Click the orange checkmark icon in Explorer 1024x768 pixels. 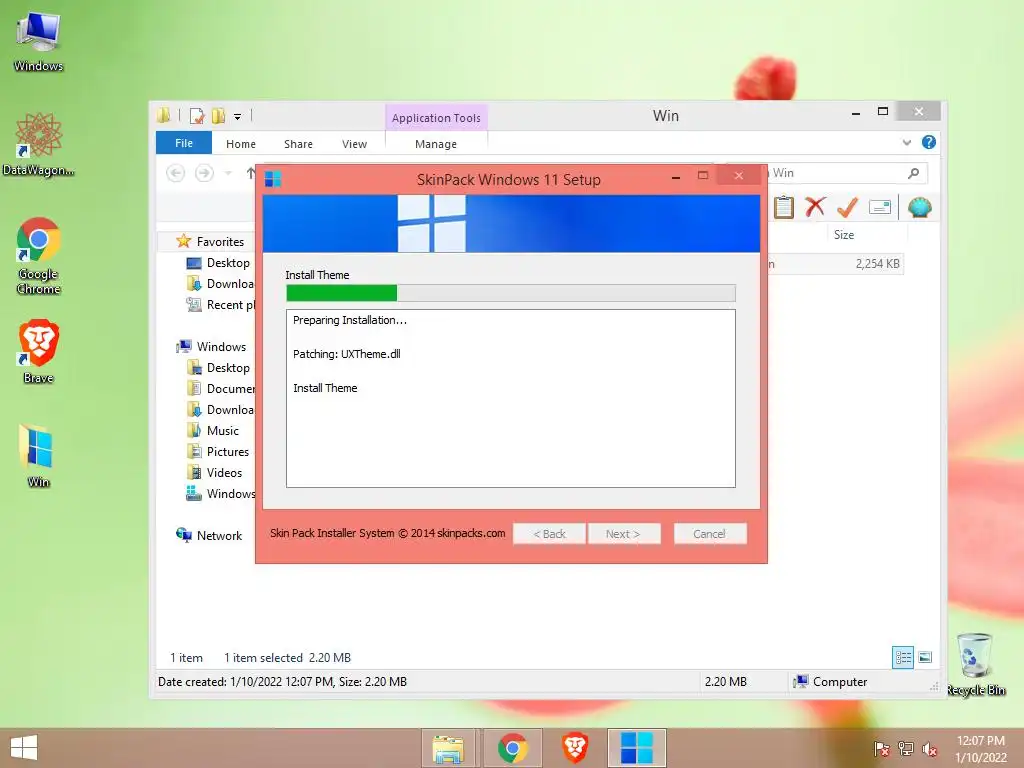coord(847,207)
